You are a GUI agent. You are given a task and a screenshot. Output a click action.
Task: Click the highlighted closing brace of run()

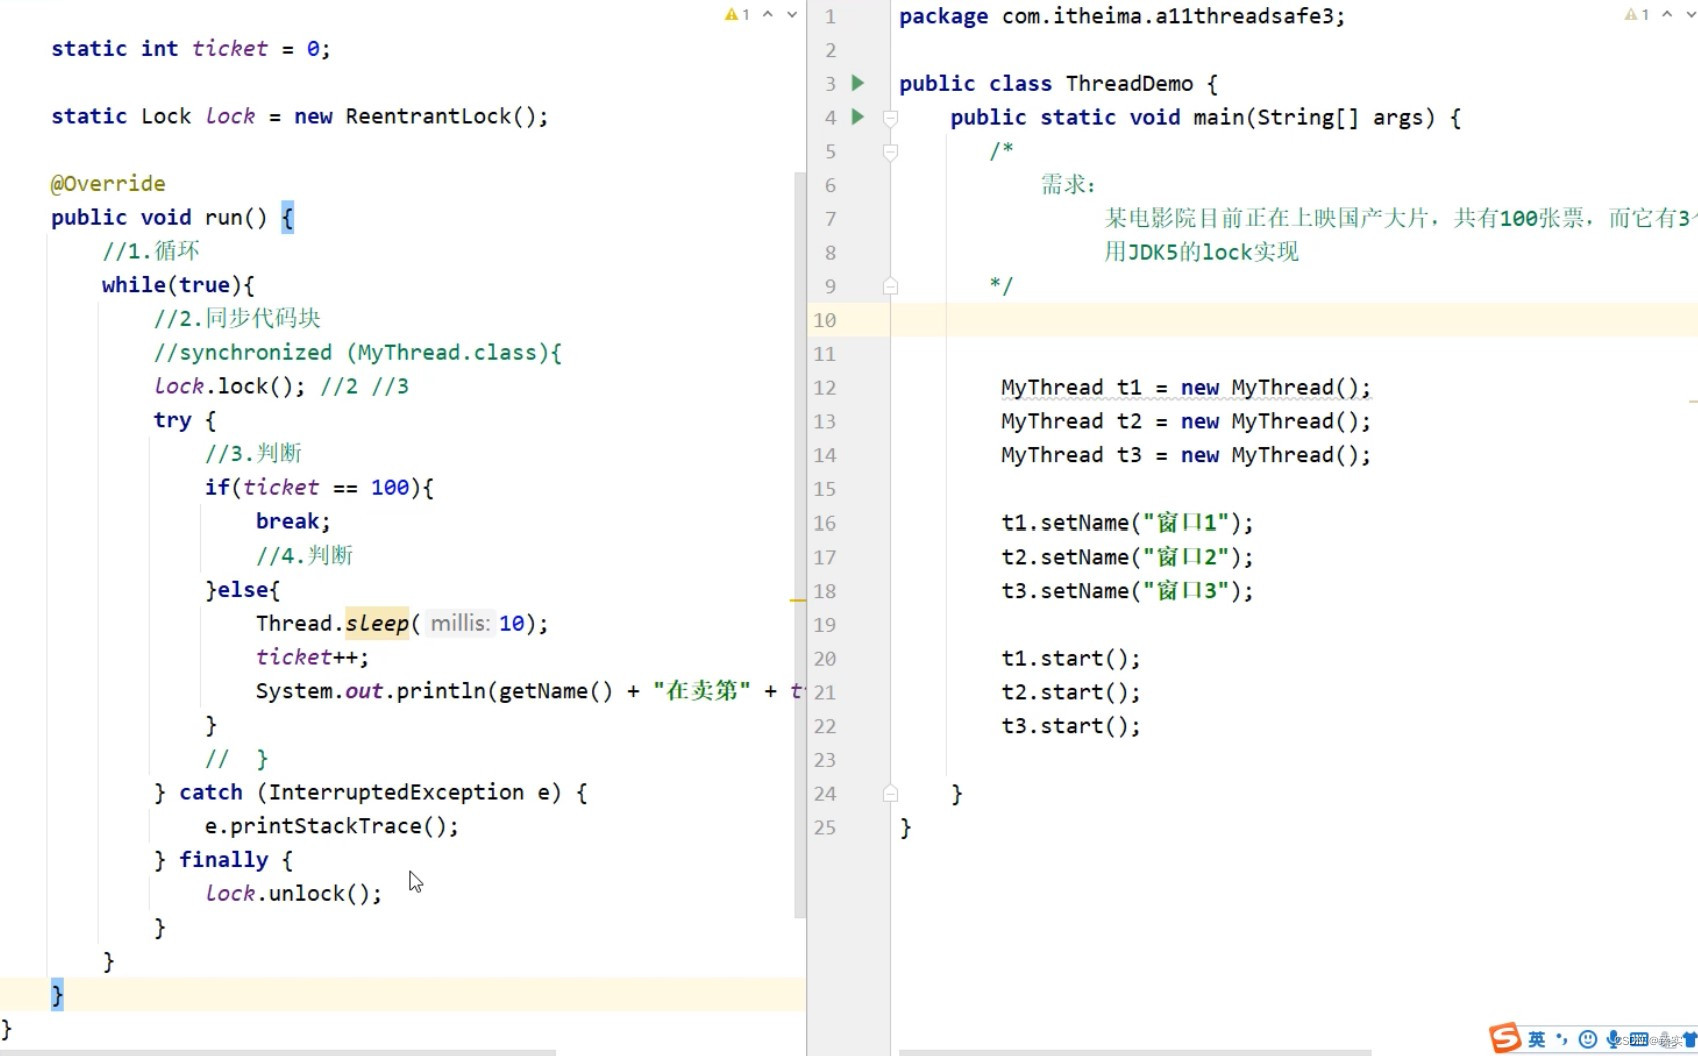coord(57,995)
